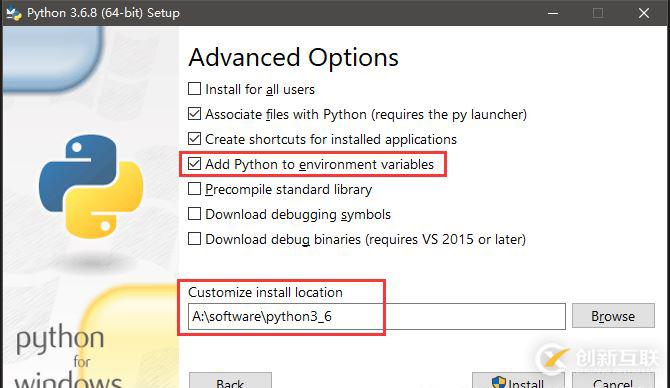This screenshot has height=388, width=670.
Task: Uncheck Create shortcuts for installed applications
Action: [194, 139]
